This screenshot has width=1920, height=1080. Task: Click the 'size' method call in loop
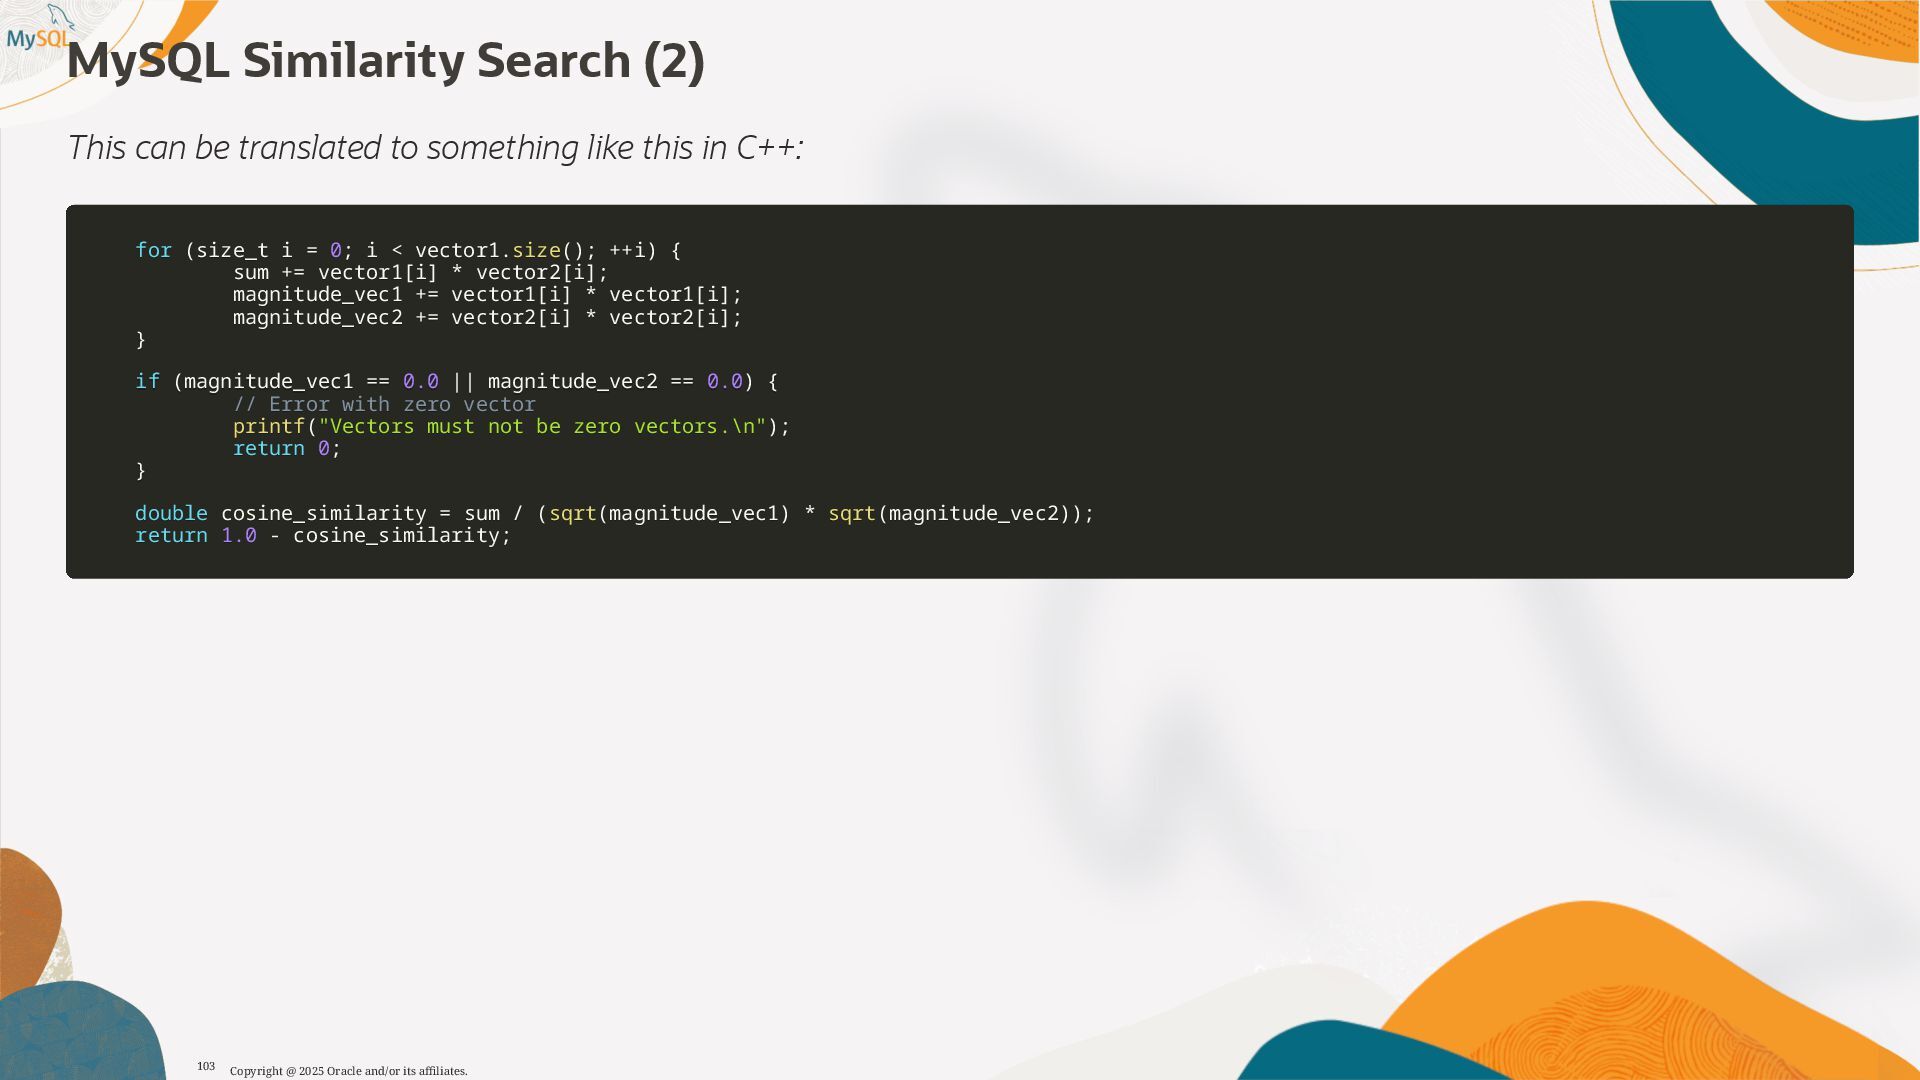coord(536,250)
